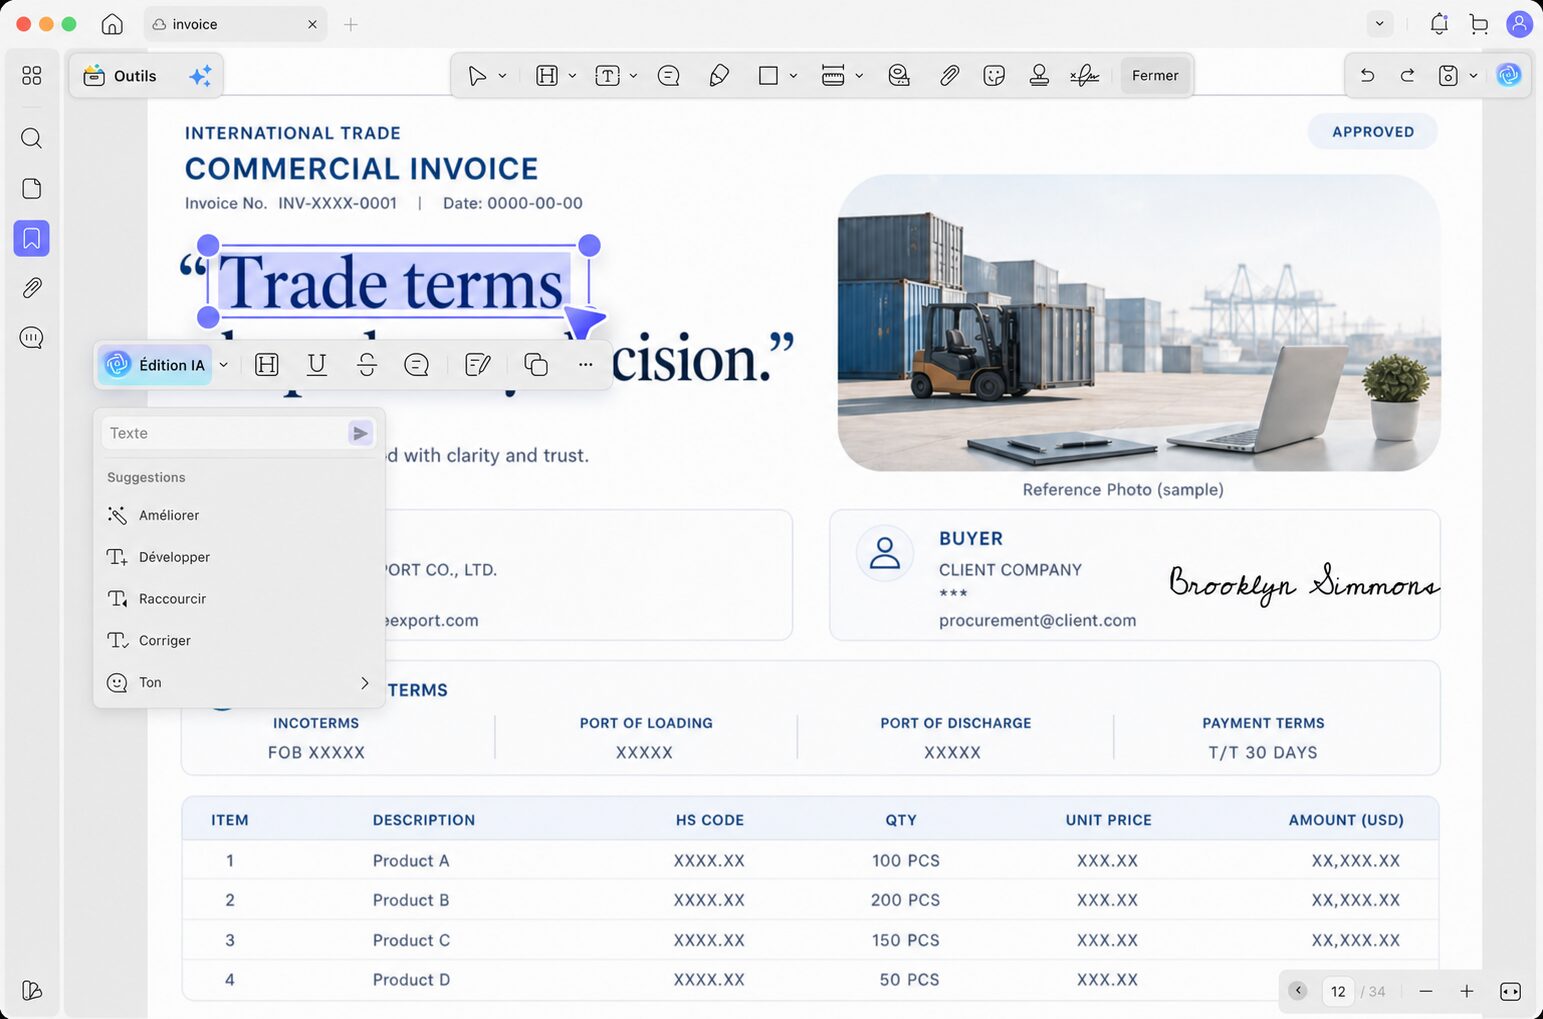
Task: Open the bookmarks panel in sidebar
Action: [x=32, y=239]
